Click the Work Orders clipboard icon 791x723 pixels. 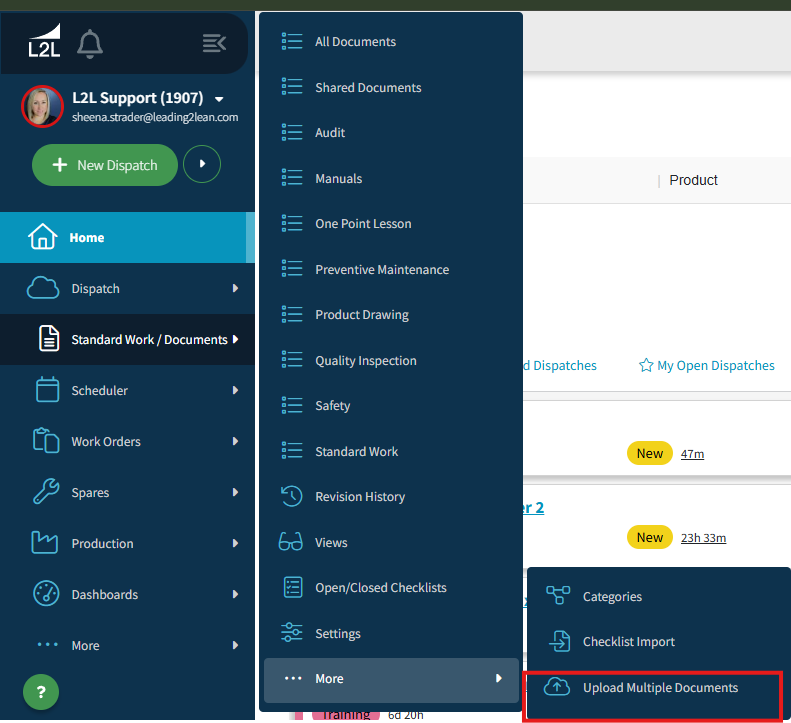click(46, 440)
